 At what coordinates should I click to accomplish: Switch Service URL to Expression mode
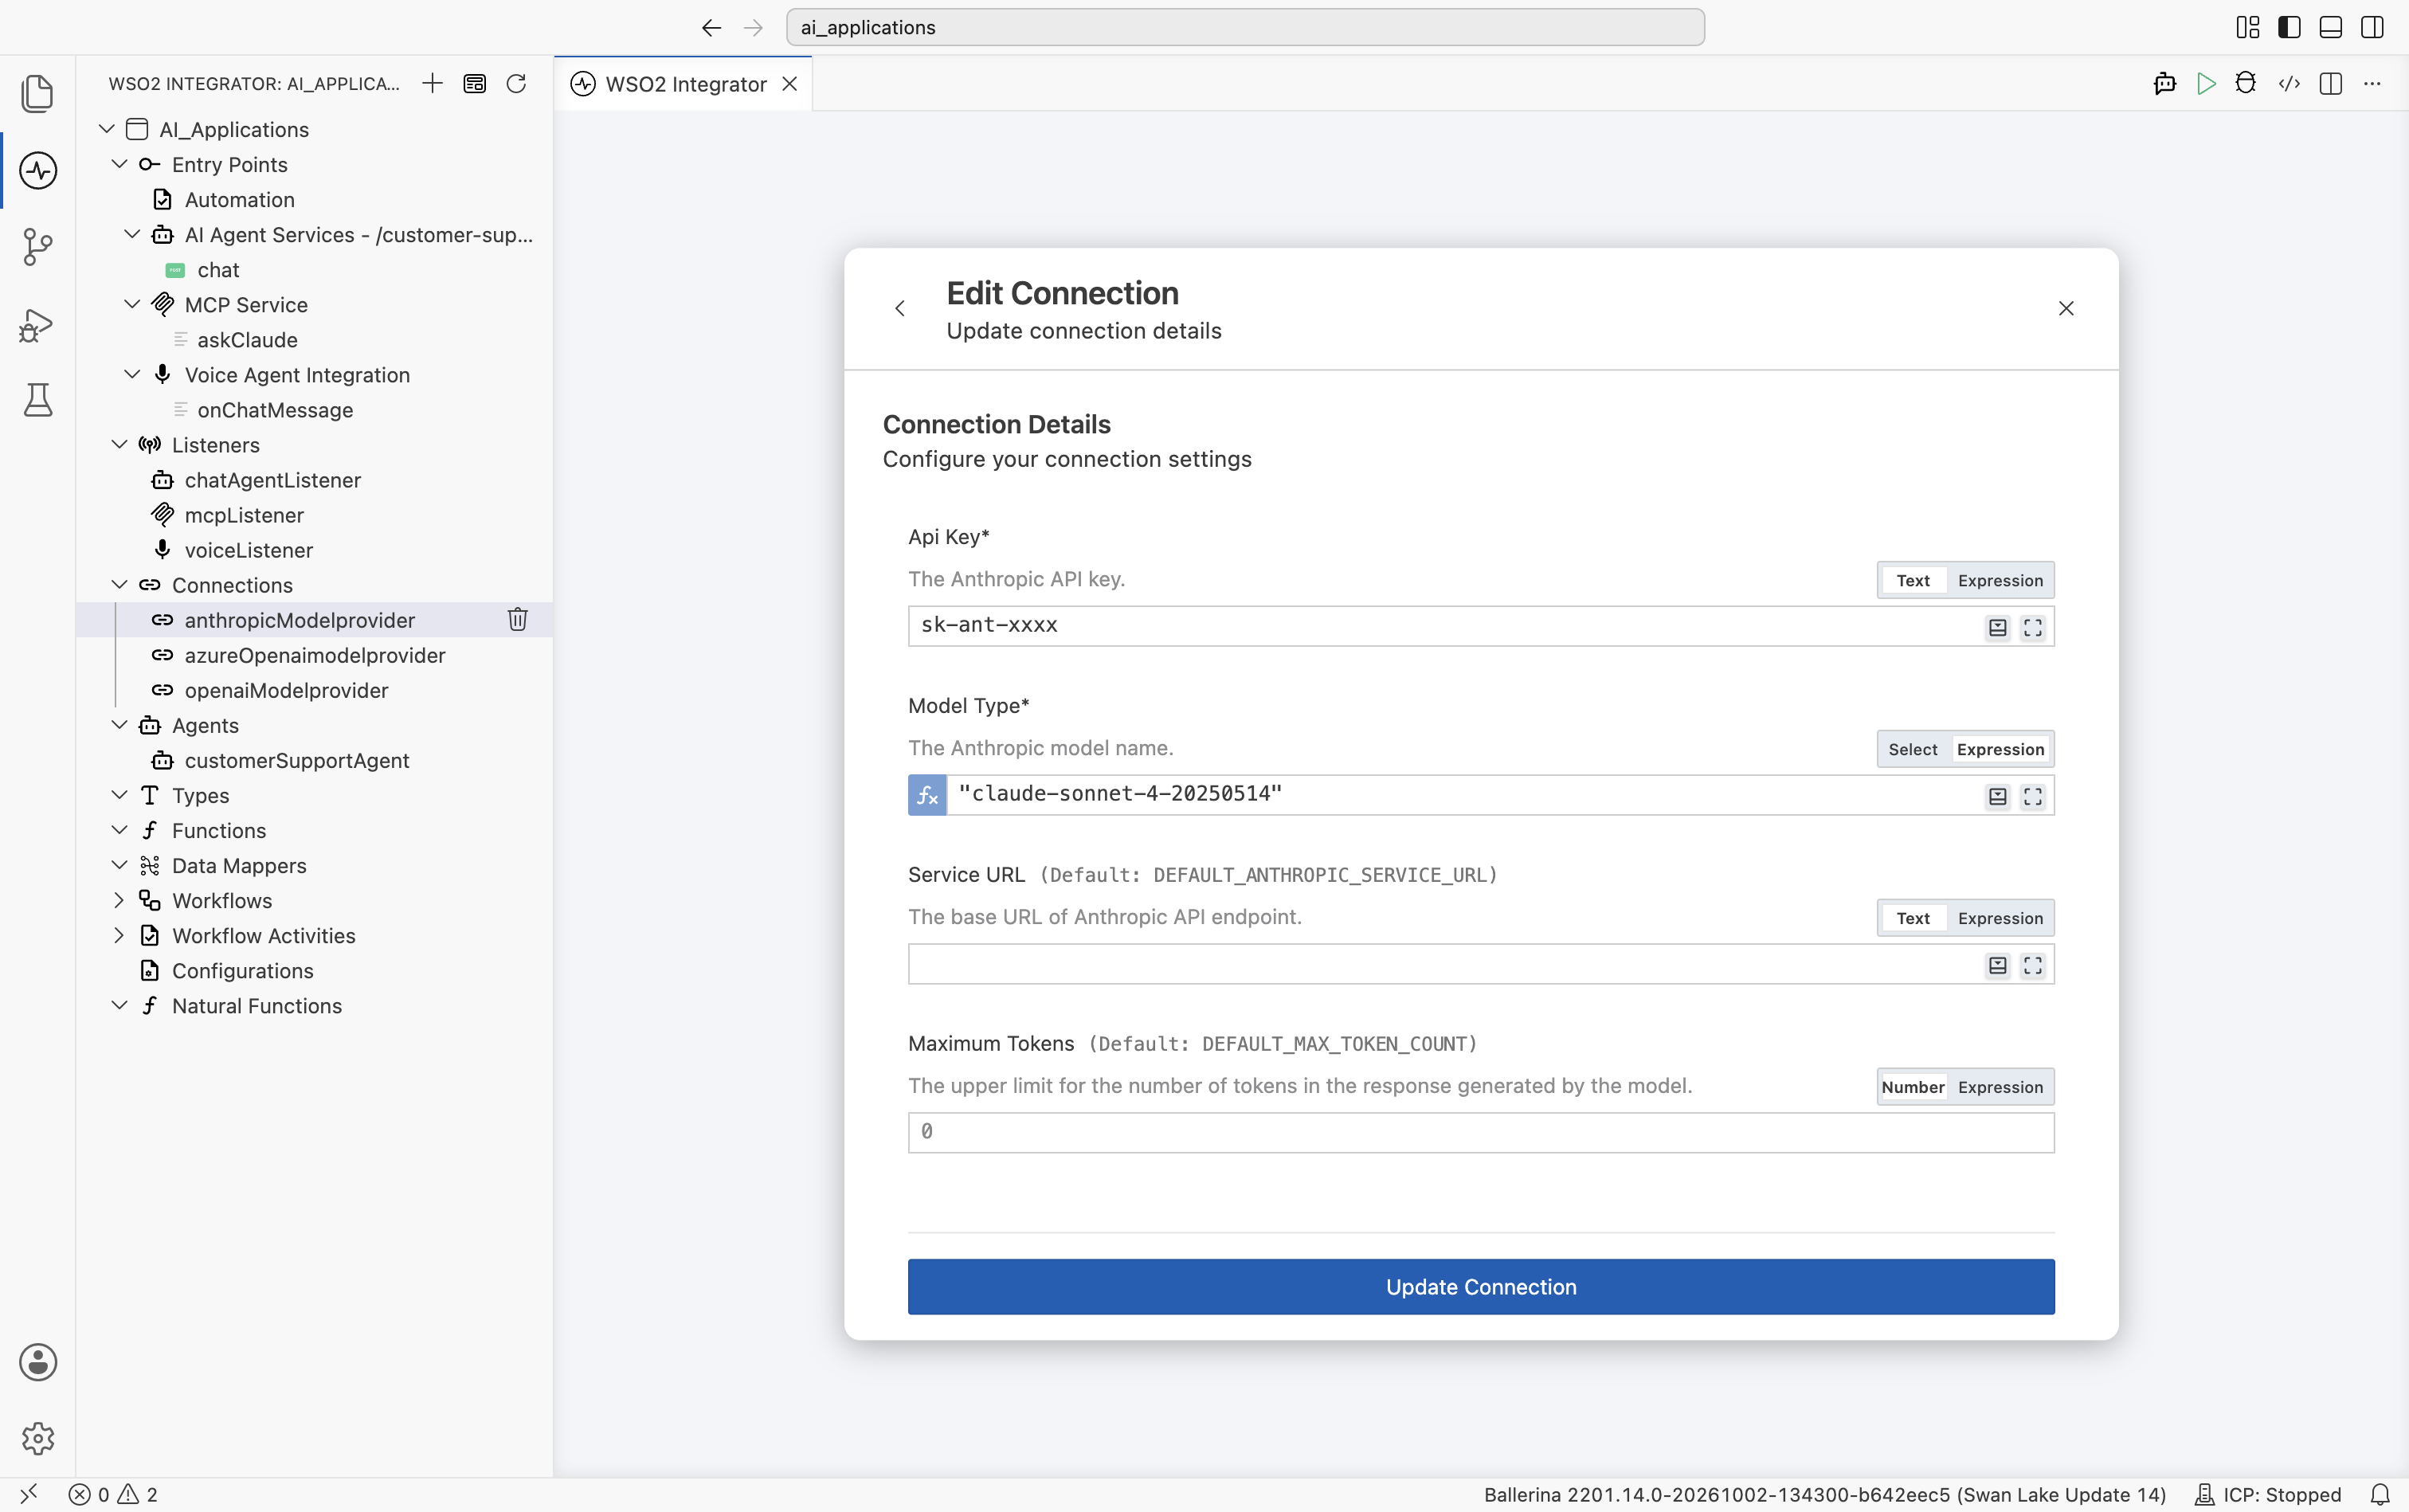[x=2000, y=918]
